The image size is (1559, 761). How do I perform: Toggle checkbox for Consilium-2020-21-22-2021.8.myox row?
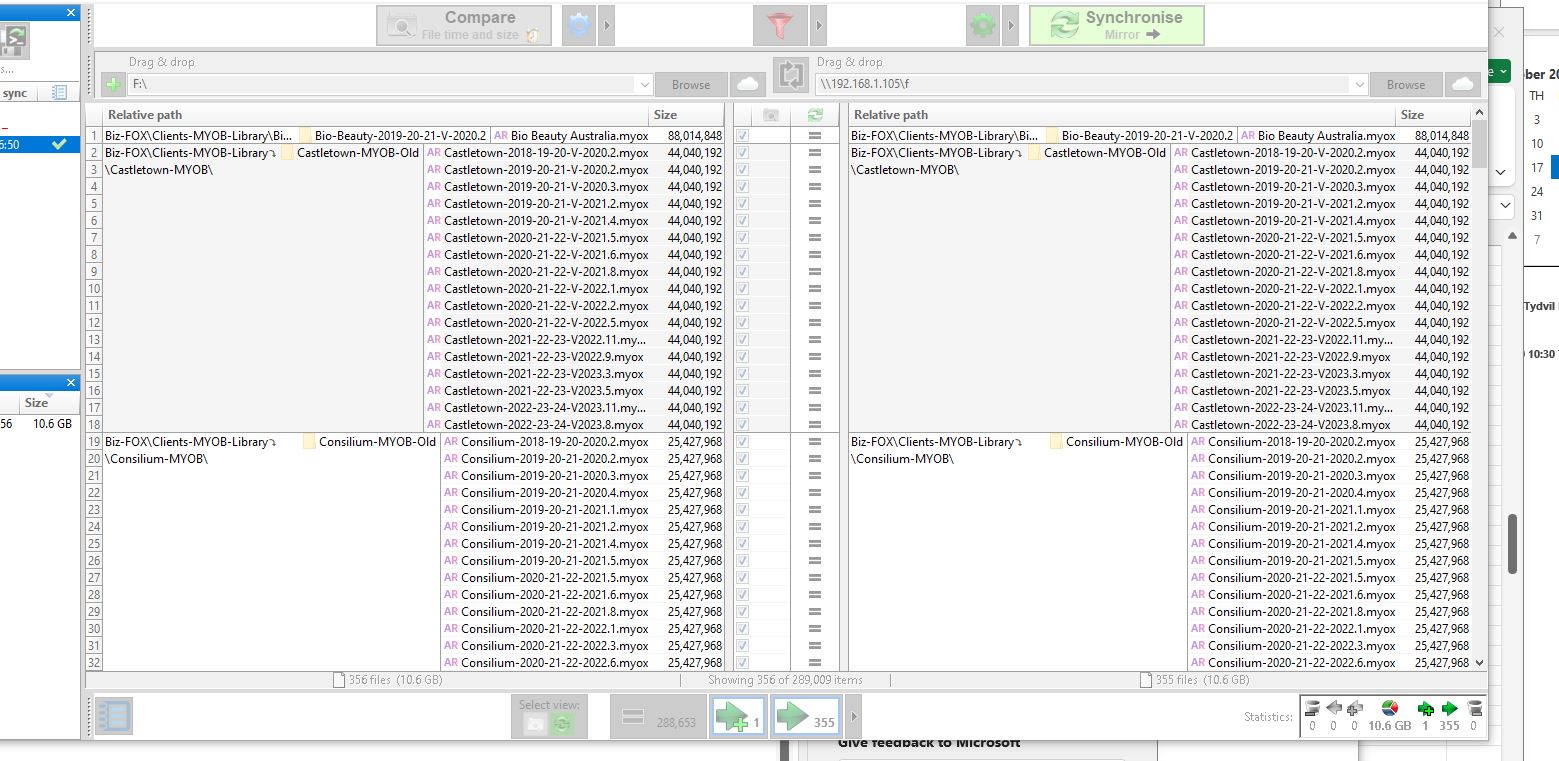click(x=743, y=612)
